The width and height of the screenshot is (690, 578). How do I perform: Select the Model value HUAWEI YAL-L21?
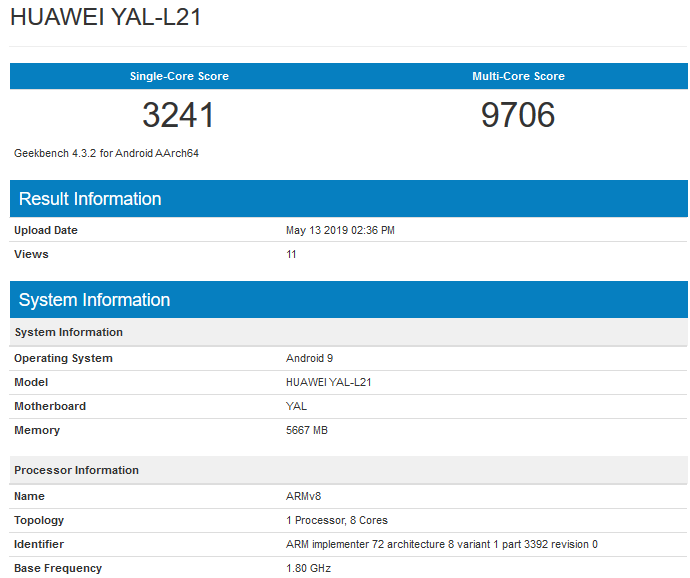(x=329, y=382)
